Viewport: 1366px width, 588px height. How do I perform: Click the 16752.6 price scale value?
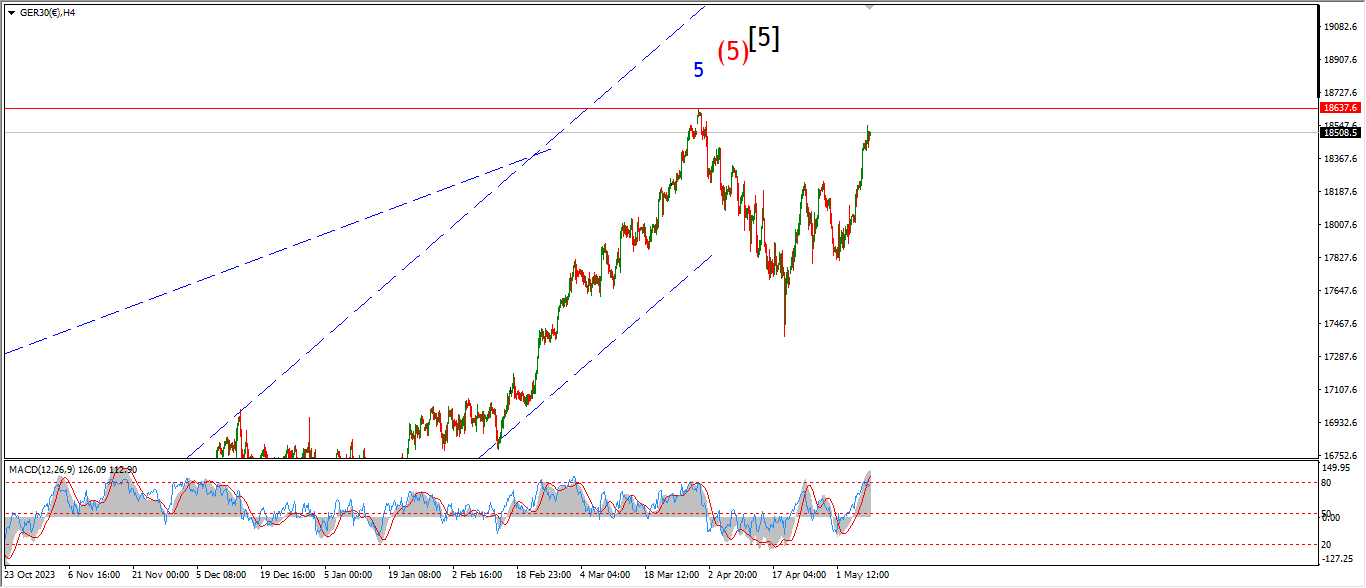1338,455
